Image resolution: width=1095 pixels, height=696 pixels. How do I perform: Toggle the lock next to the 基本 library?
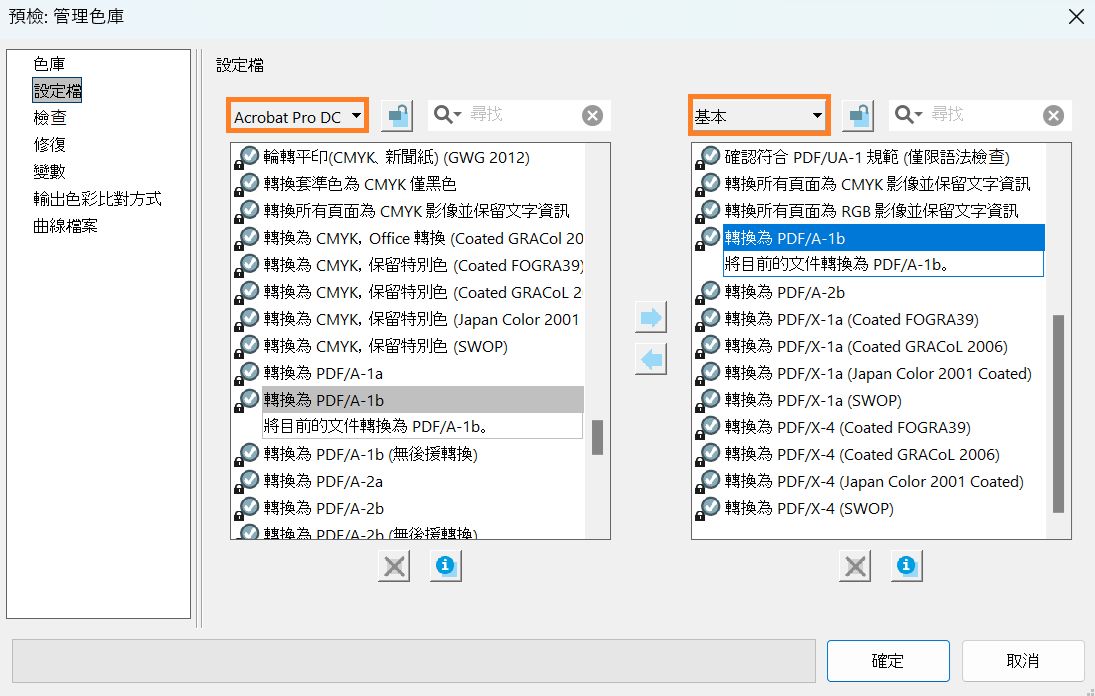(858, 115)
